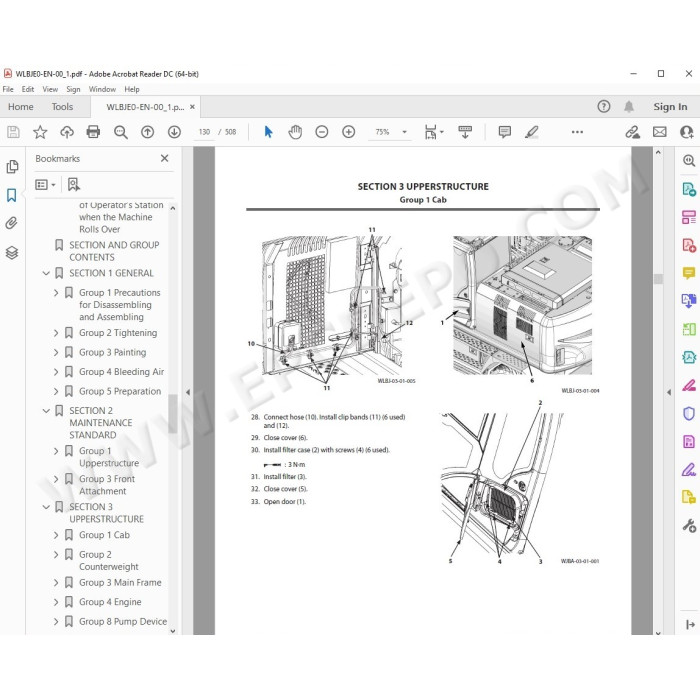Bookmark file with star icon
This screenshot has height=700, width=700.
pyautogui.click(x=40, y=132)
